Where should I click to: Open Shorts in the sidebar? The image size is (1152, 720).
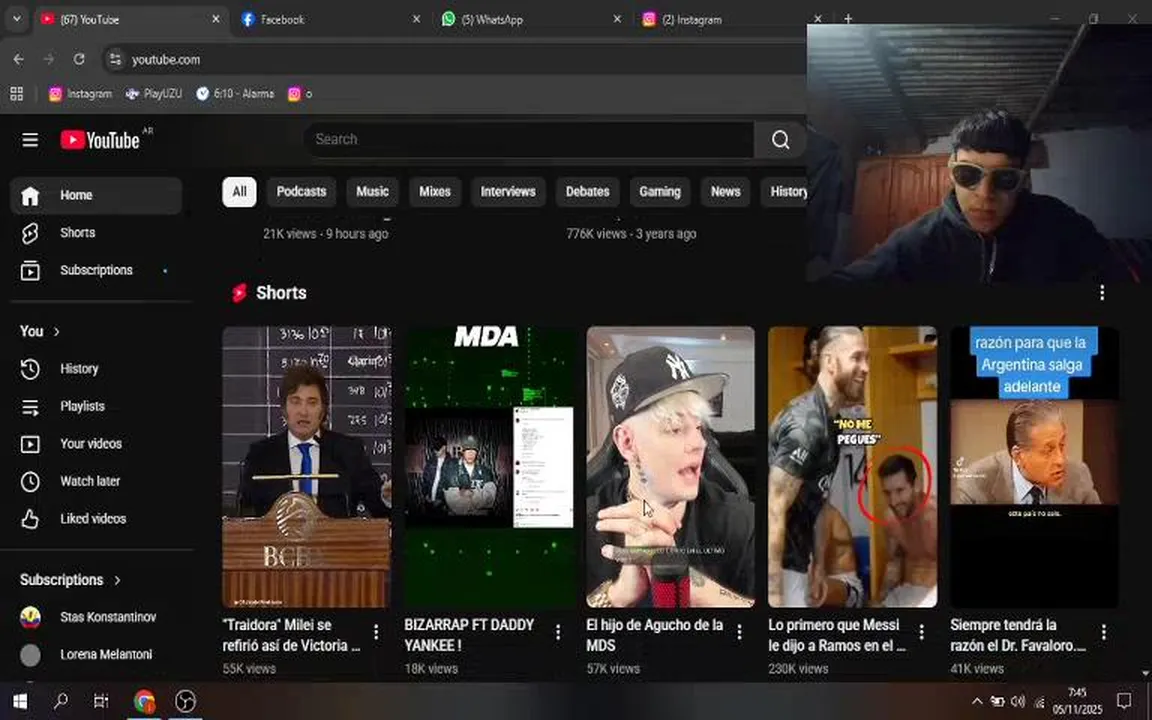click(x=96, y=233)
